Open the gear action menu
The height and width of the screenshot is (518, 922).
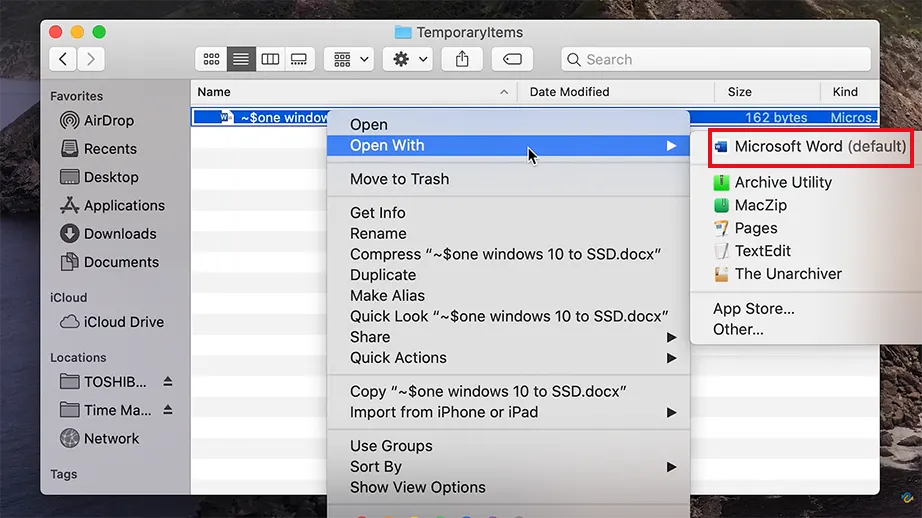(x=408, y=59)
